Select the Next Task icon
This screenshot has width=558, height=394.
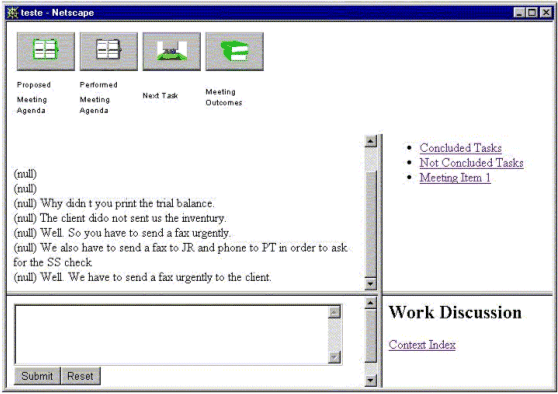(x=172, y=51)
